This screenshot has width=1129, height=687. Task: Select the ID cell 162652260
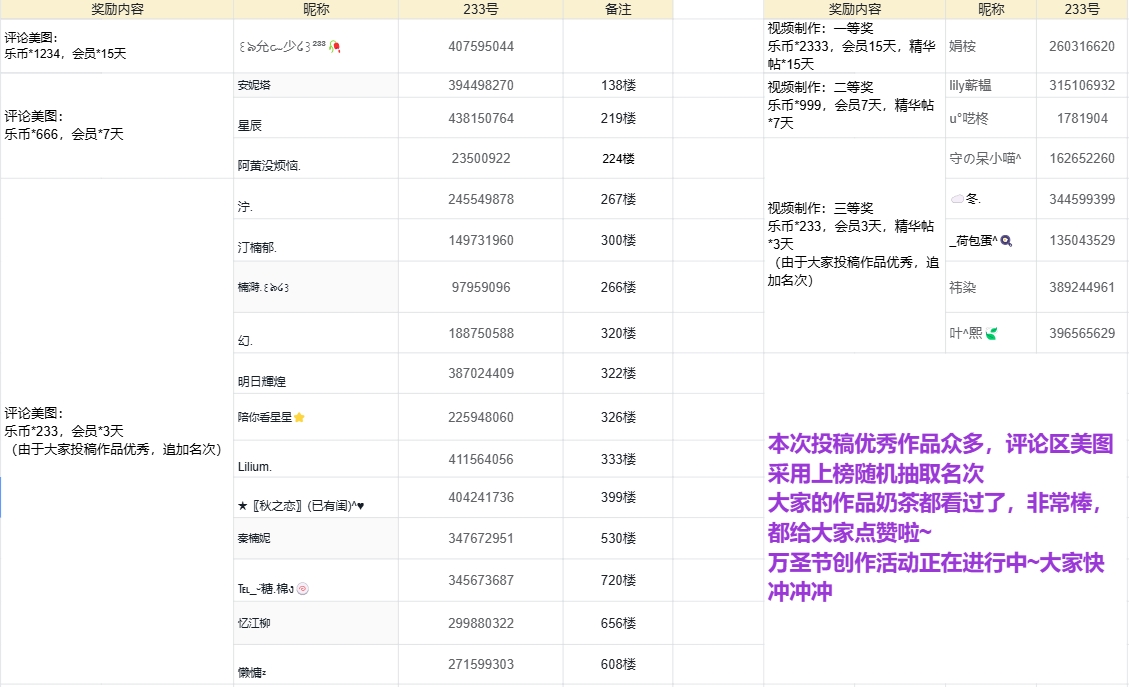[1081, 158]
